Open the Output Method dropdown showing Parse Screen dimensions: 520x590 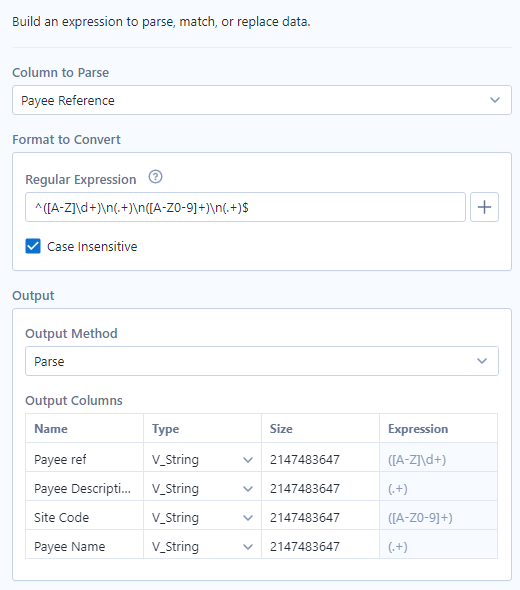click(262, 361)
